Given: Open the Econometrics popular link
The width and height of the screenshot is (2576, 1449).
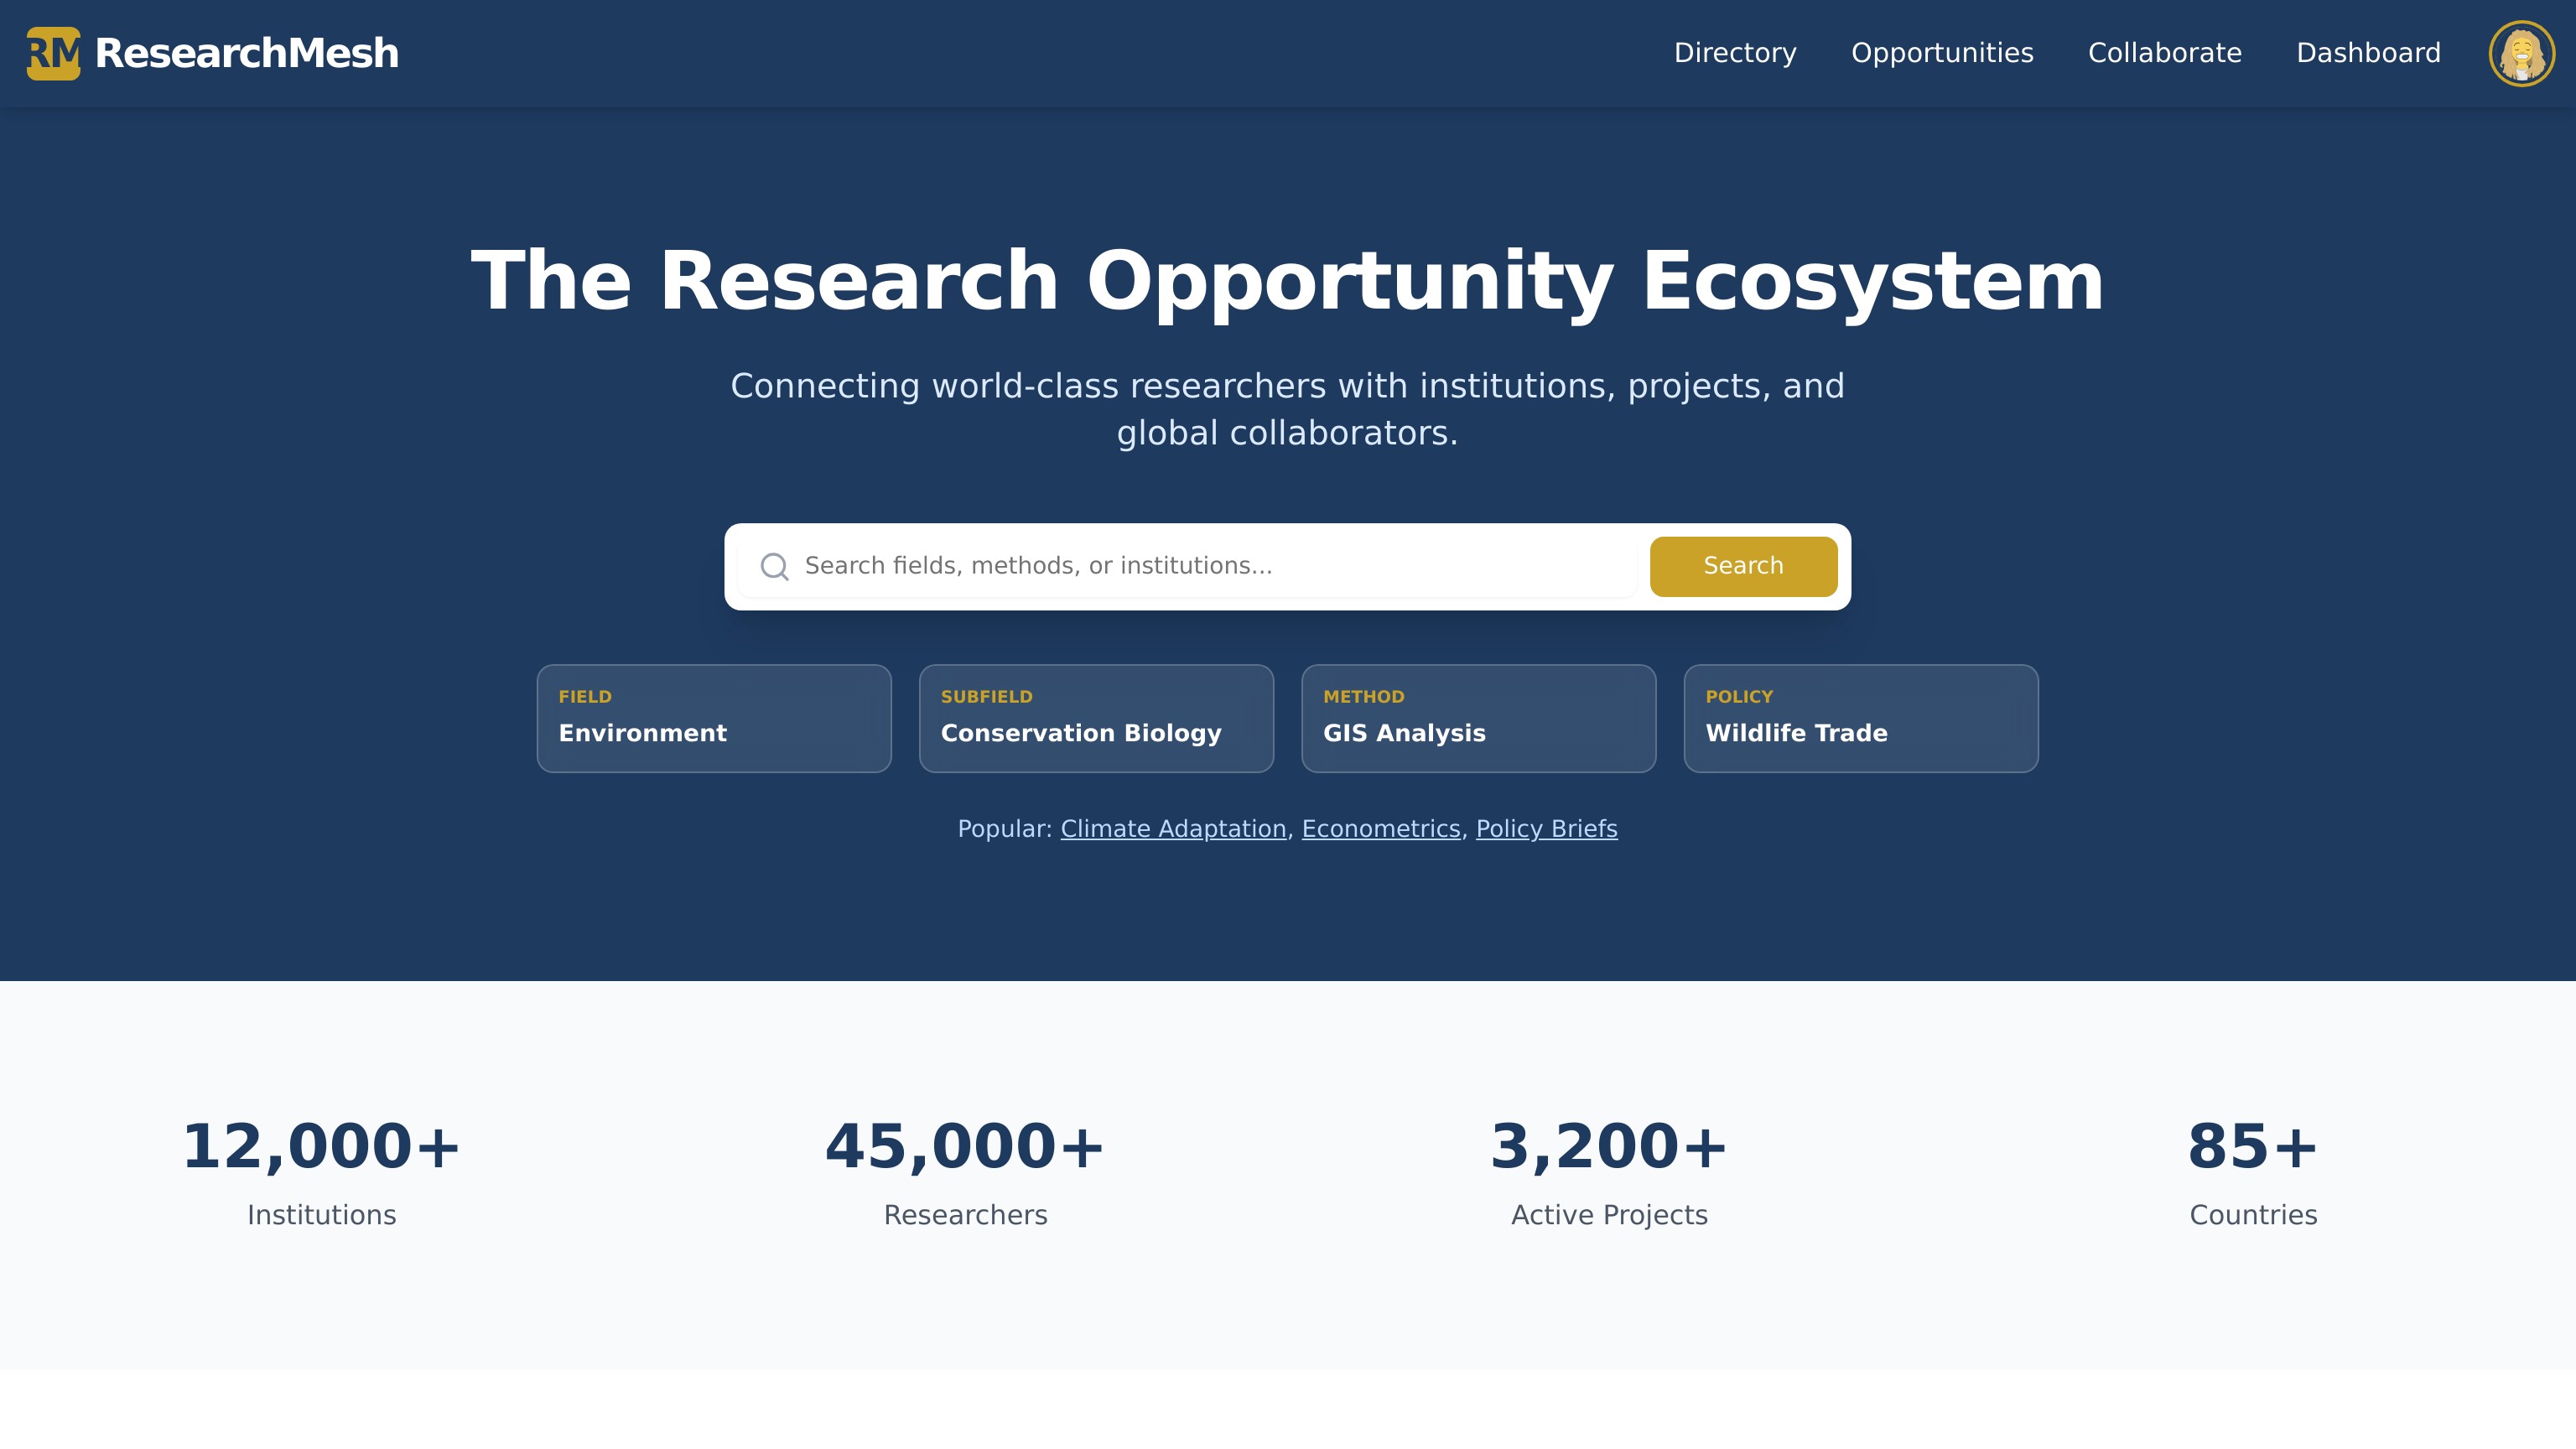Looking at the screenshot, I should pyautogui.click(x=1380, y=829).
